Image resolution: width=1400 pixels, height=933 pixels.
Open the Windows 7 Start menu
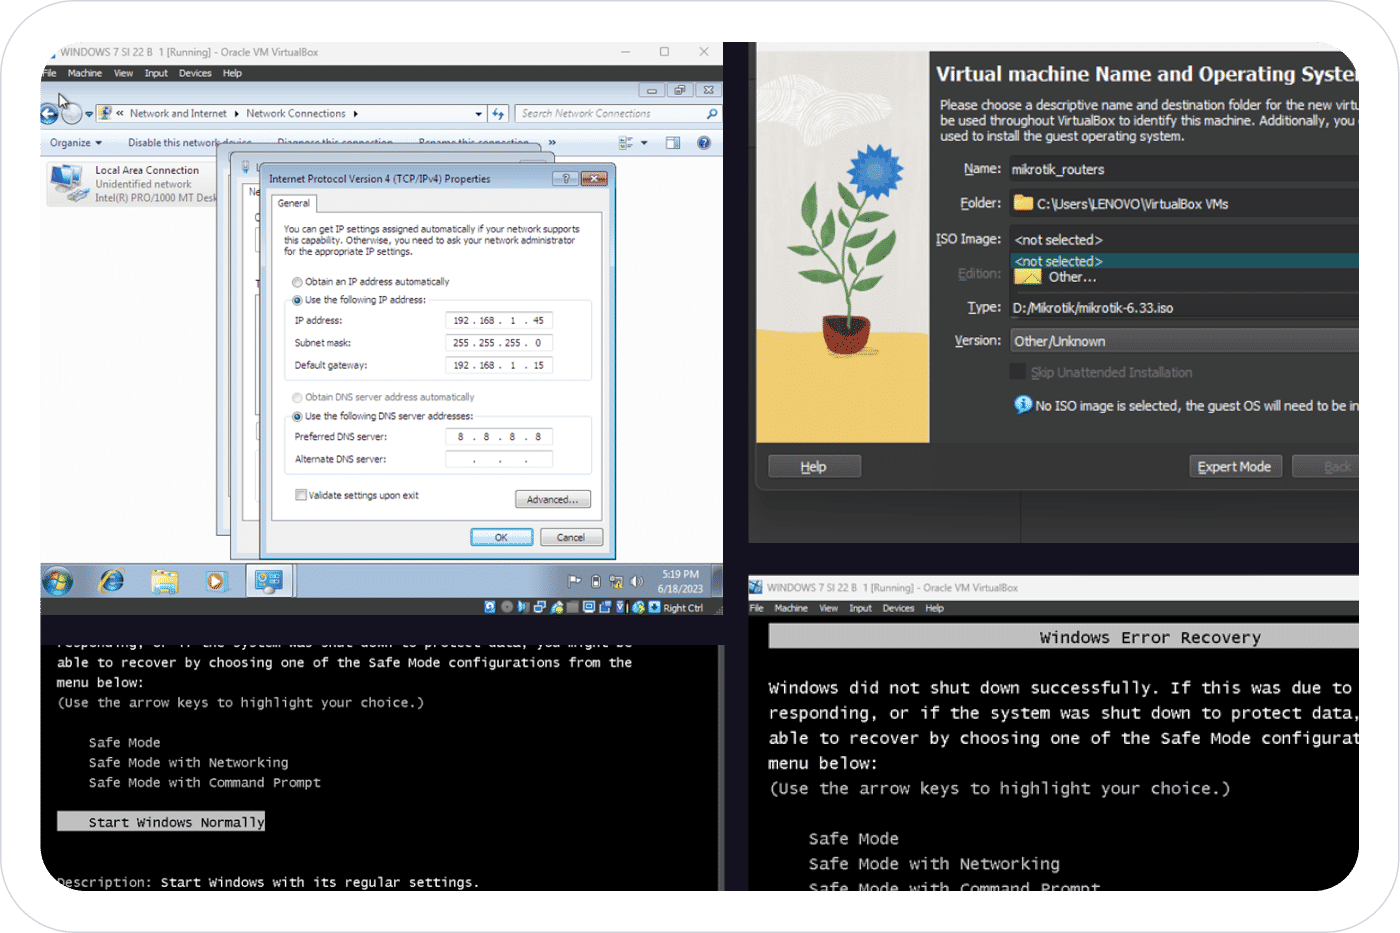click(x=57, y=581)
